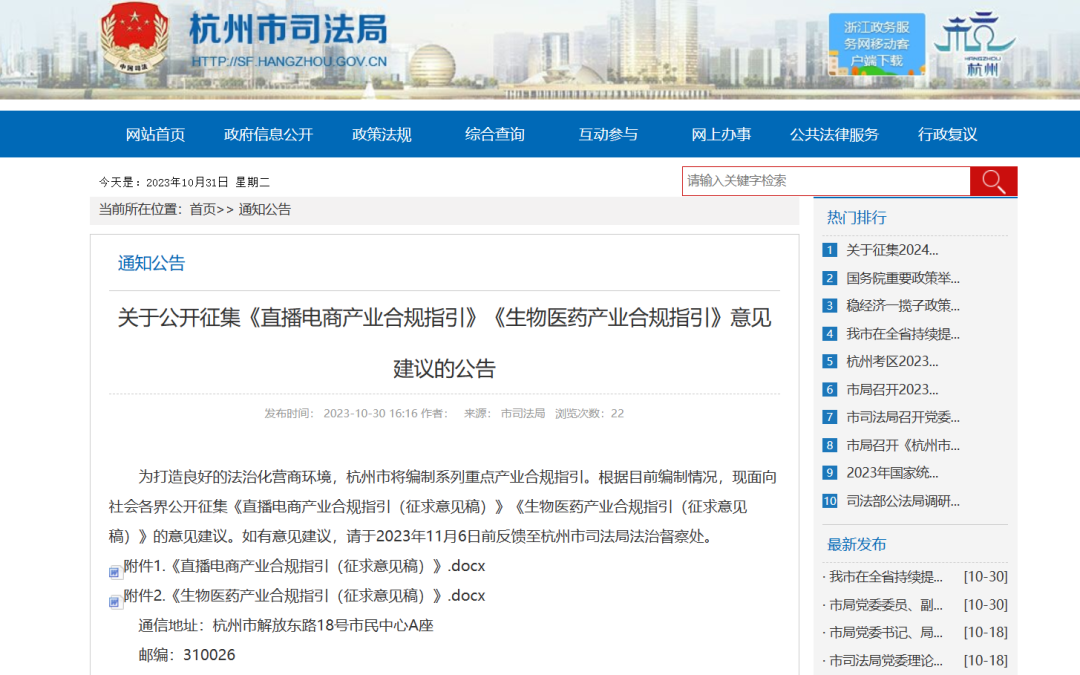Screen dimensions: 1080x675
Task: Click the 通知公告 section heading link
Action: click(149, 264)
